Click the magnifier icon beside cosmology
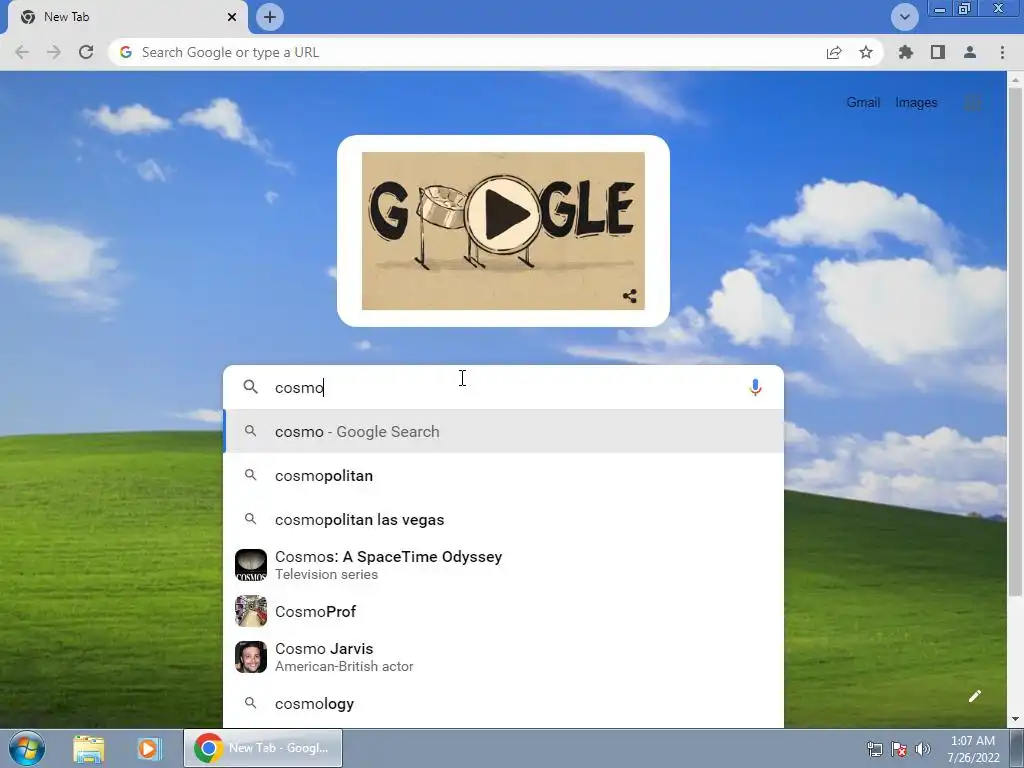Image resolution: width=1024 pixels, height=768 pixels. 250,703
